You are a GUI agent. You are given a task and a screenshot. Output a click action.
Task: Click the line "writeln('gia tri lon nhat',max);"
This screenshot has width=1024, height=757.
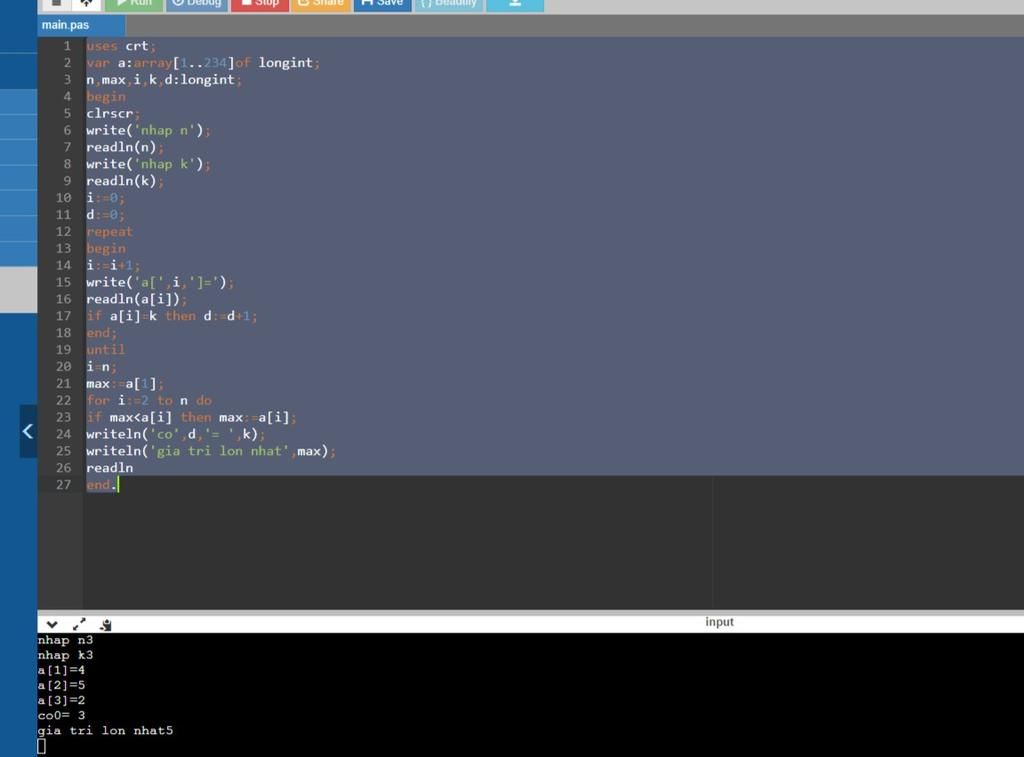coord(211,451)
